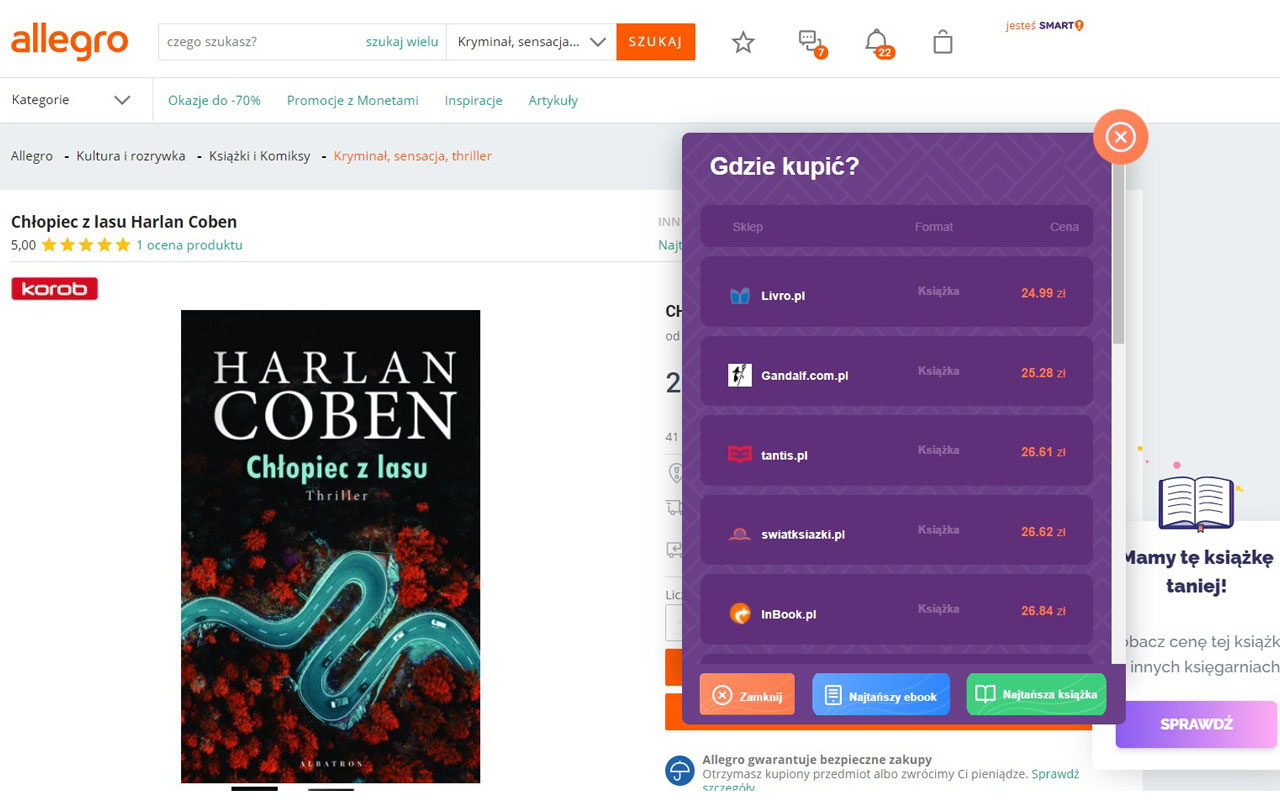The image size is (1280, 800).
Task: Open the 1 ocena produktu link
Action: pos(189,245)
